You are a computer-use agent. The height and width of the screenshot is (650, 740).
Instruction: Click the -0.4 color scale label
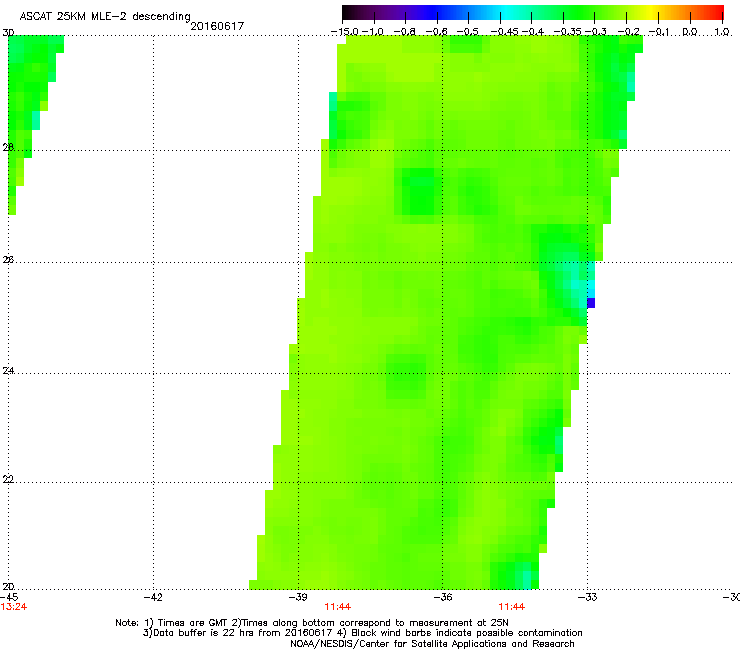click(x=532, y=32)
